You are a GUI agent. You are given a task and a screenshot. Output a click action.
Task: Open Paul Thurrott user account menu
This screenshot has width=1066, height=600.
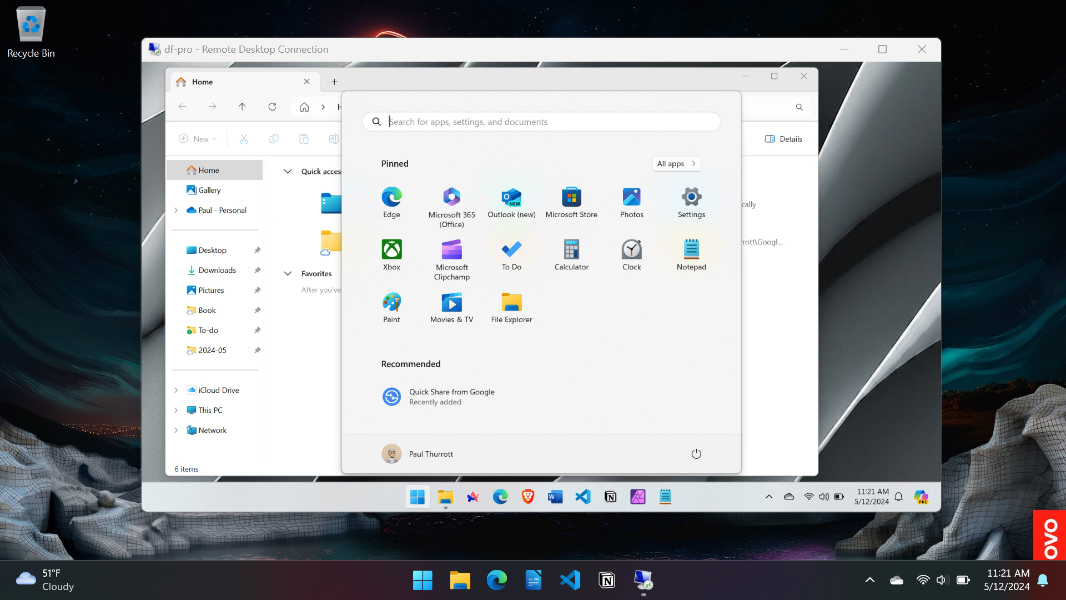(x=417, y=454)
